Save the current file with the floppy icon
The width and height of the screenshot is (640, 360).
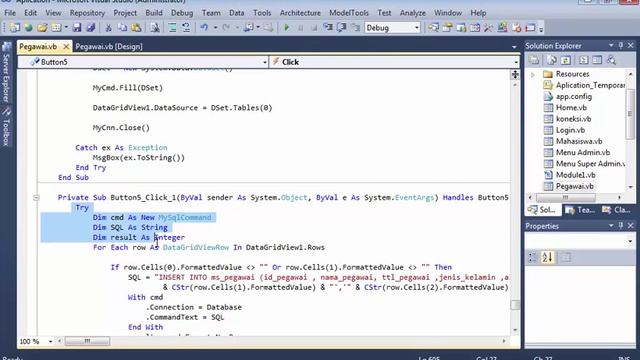pos(77,28)
